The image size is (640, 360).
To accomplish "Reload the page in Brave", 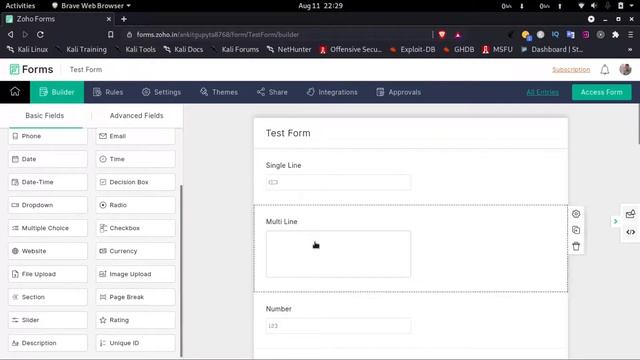I will (40, 35).
